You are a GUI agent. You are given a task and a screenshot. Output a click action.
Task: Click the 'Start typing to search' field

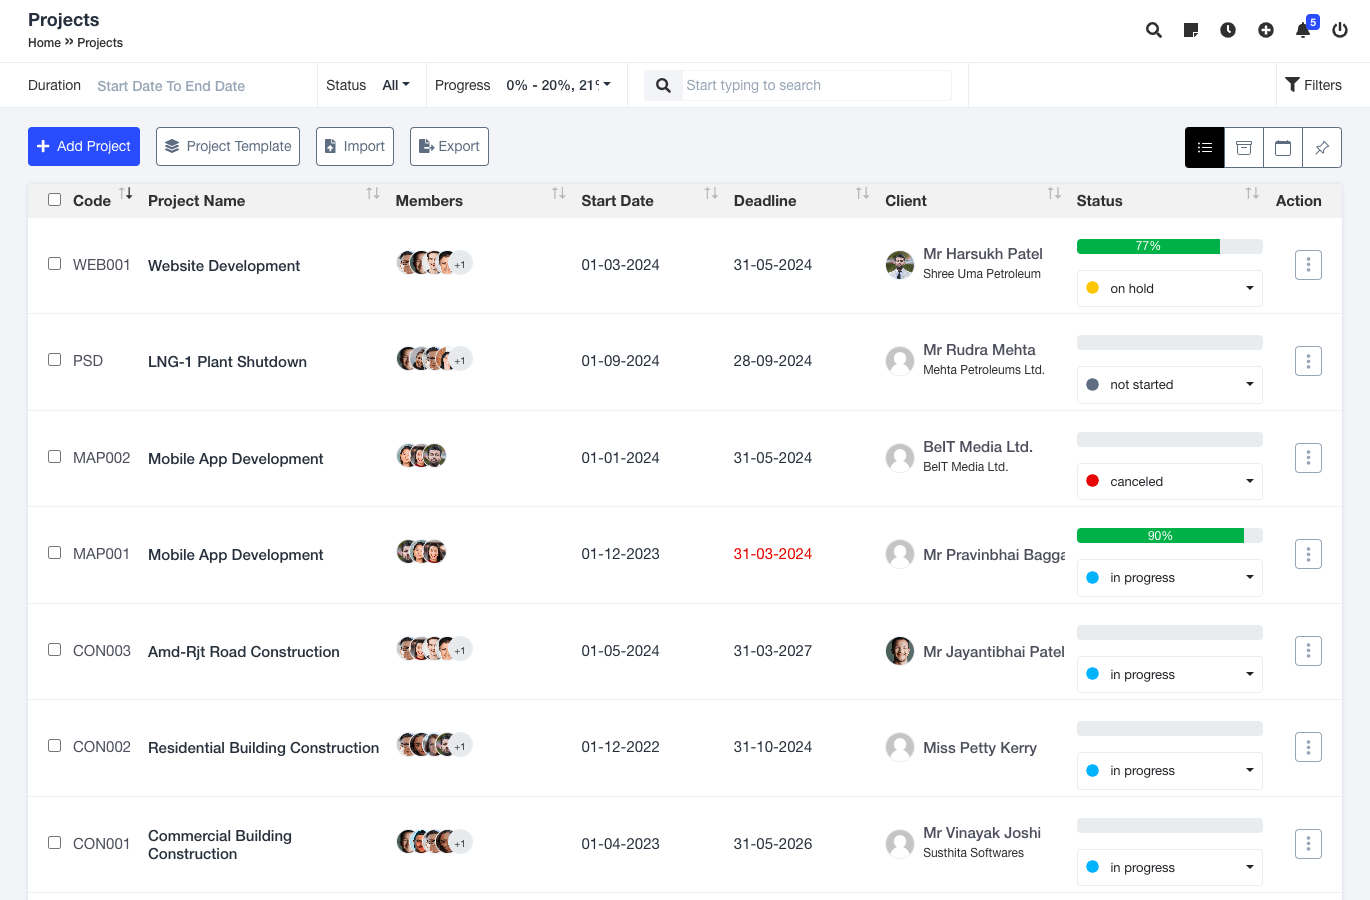(816, 85)
